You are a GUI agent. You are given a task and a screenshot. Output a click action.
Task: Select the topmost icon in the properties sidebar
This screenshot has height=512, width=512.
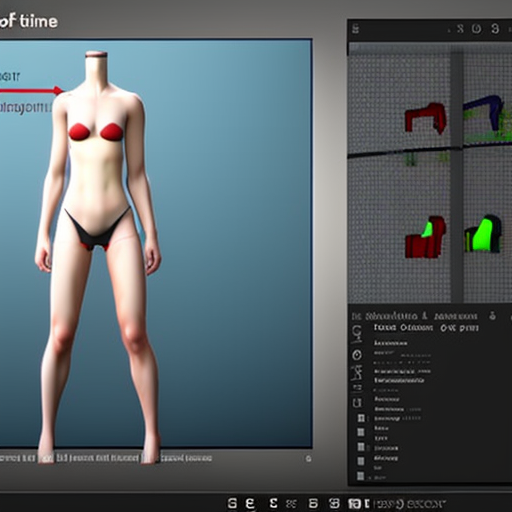pyautogui.click(x=357, y=334)
